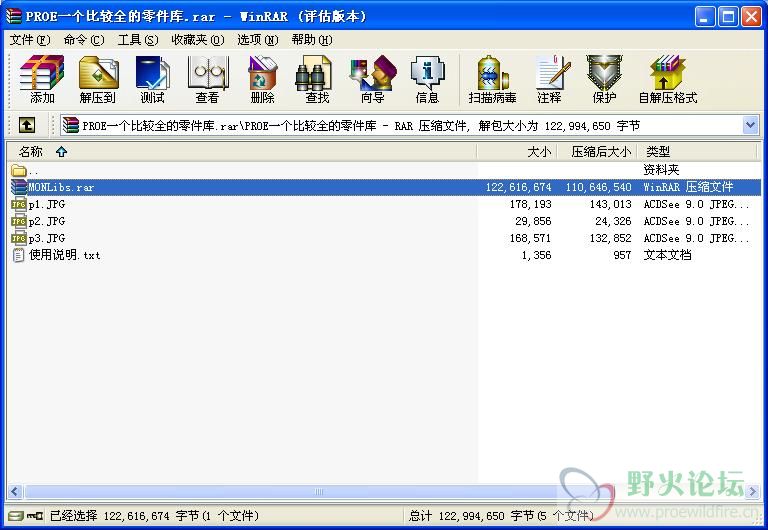Expand the address path dropdown arrow

pyautogui.click(x=750, y=125)
